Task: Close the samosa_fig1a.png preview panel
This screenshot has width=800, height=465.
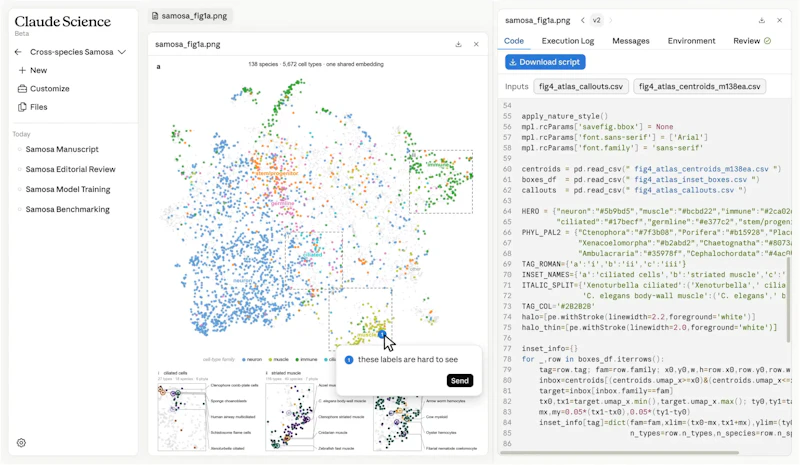Action: pyautogui.click(x=476, y=44)
